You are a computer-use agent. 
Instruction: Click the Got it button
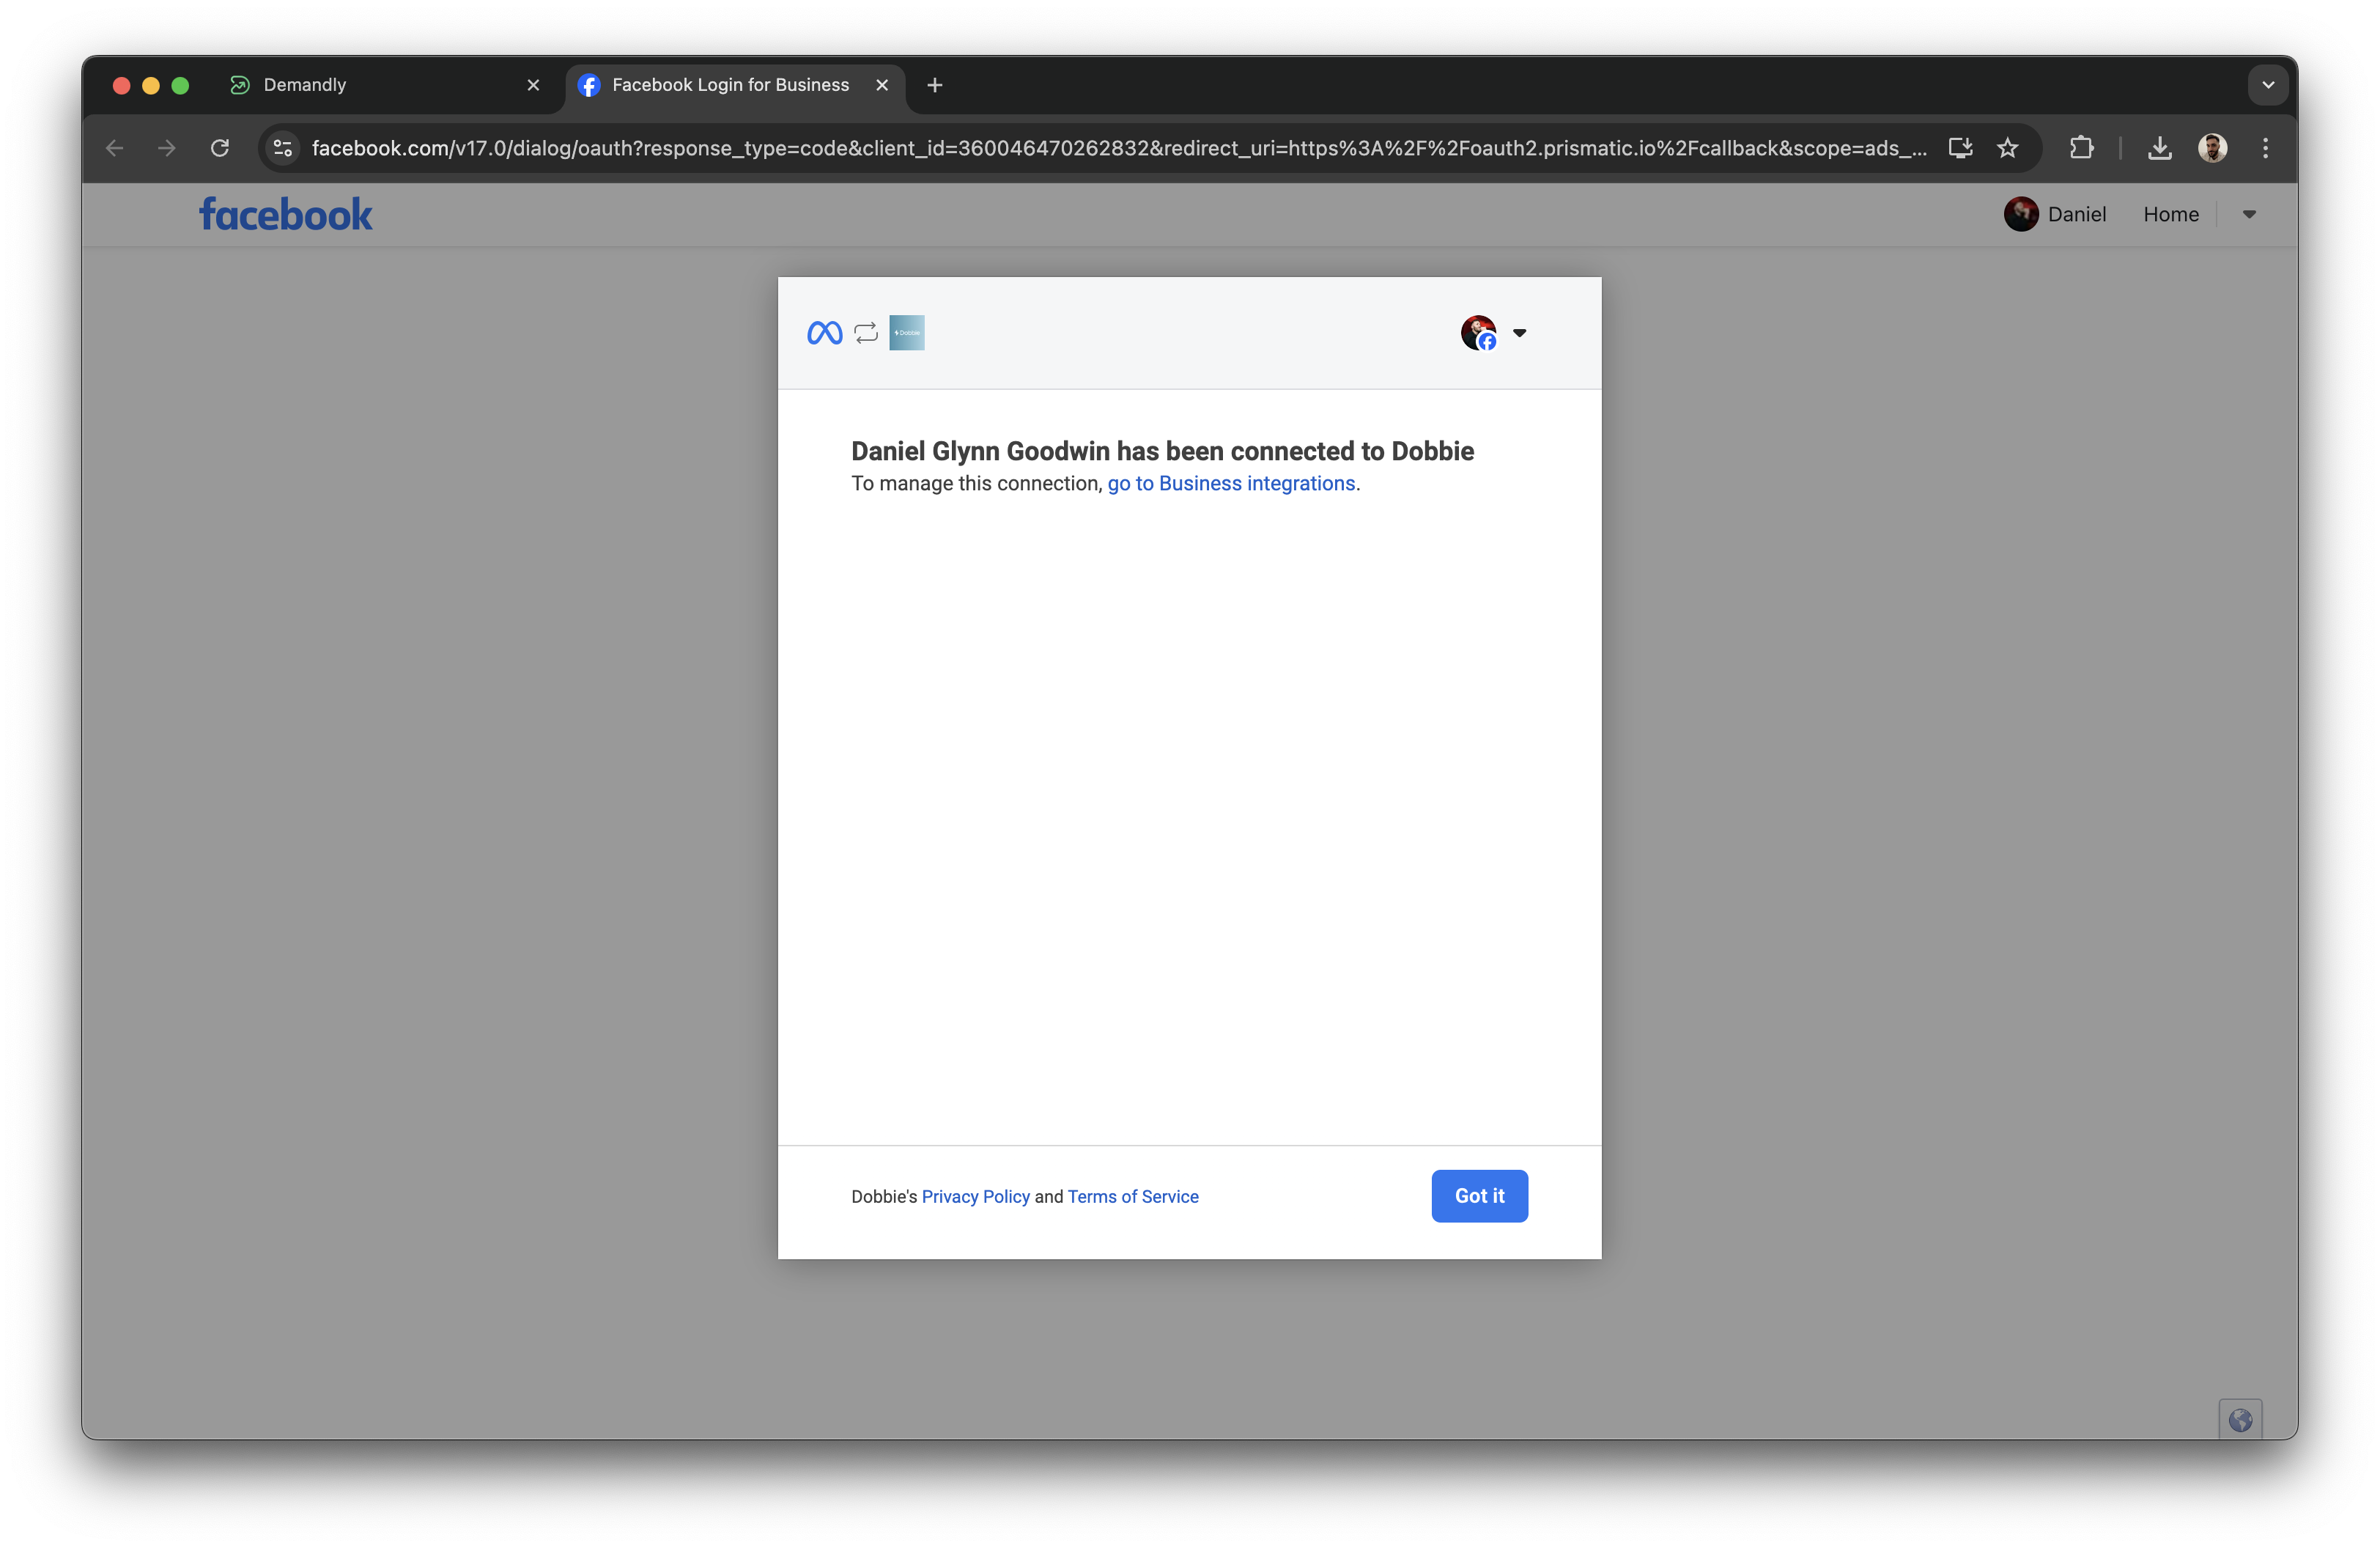coord(1478,1196)
